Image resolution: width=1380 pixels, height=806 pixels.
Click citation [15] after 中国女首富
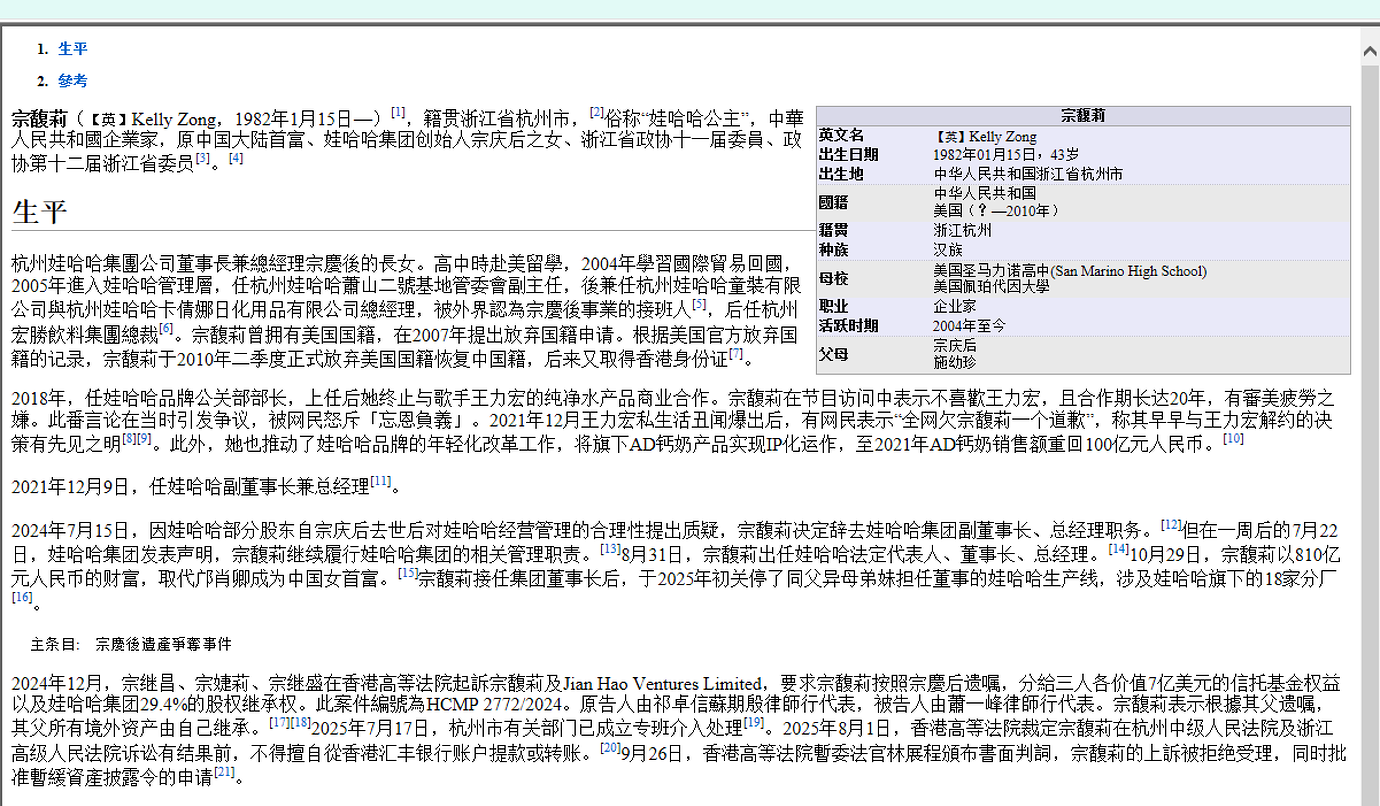click(407, 571)
